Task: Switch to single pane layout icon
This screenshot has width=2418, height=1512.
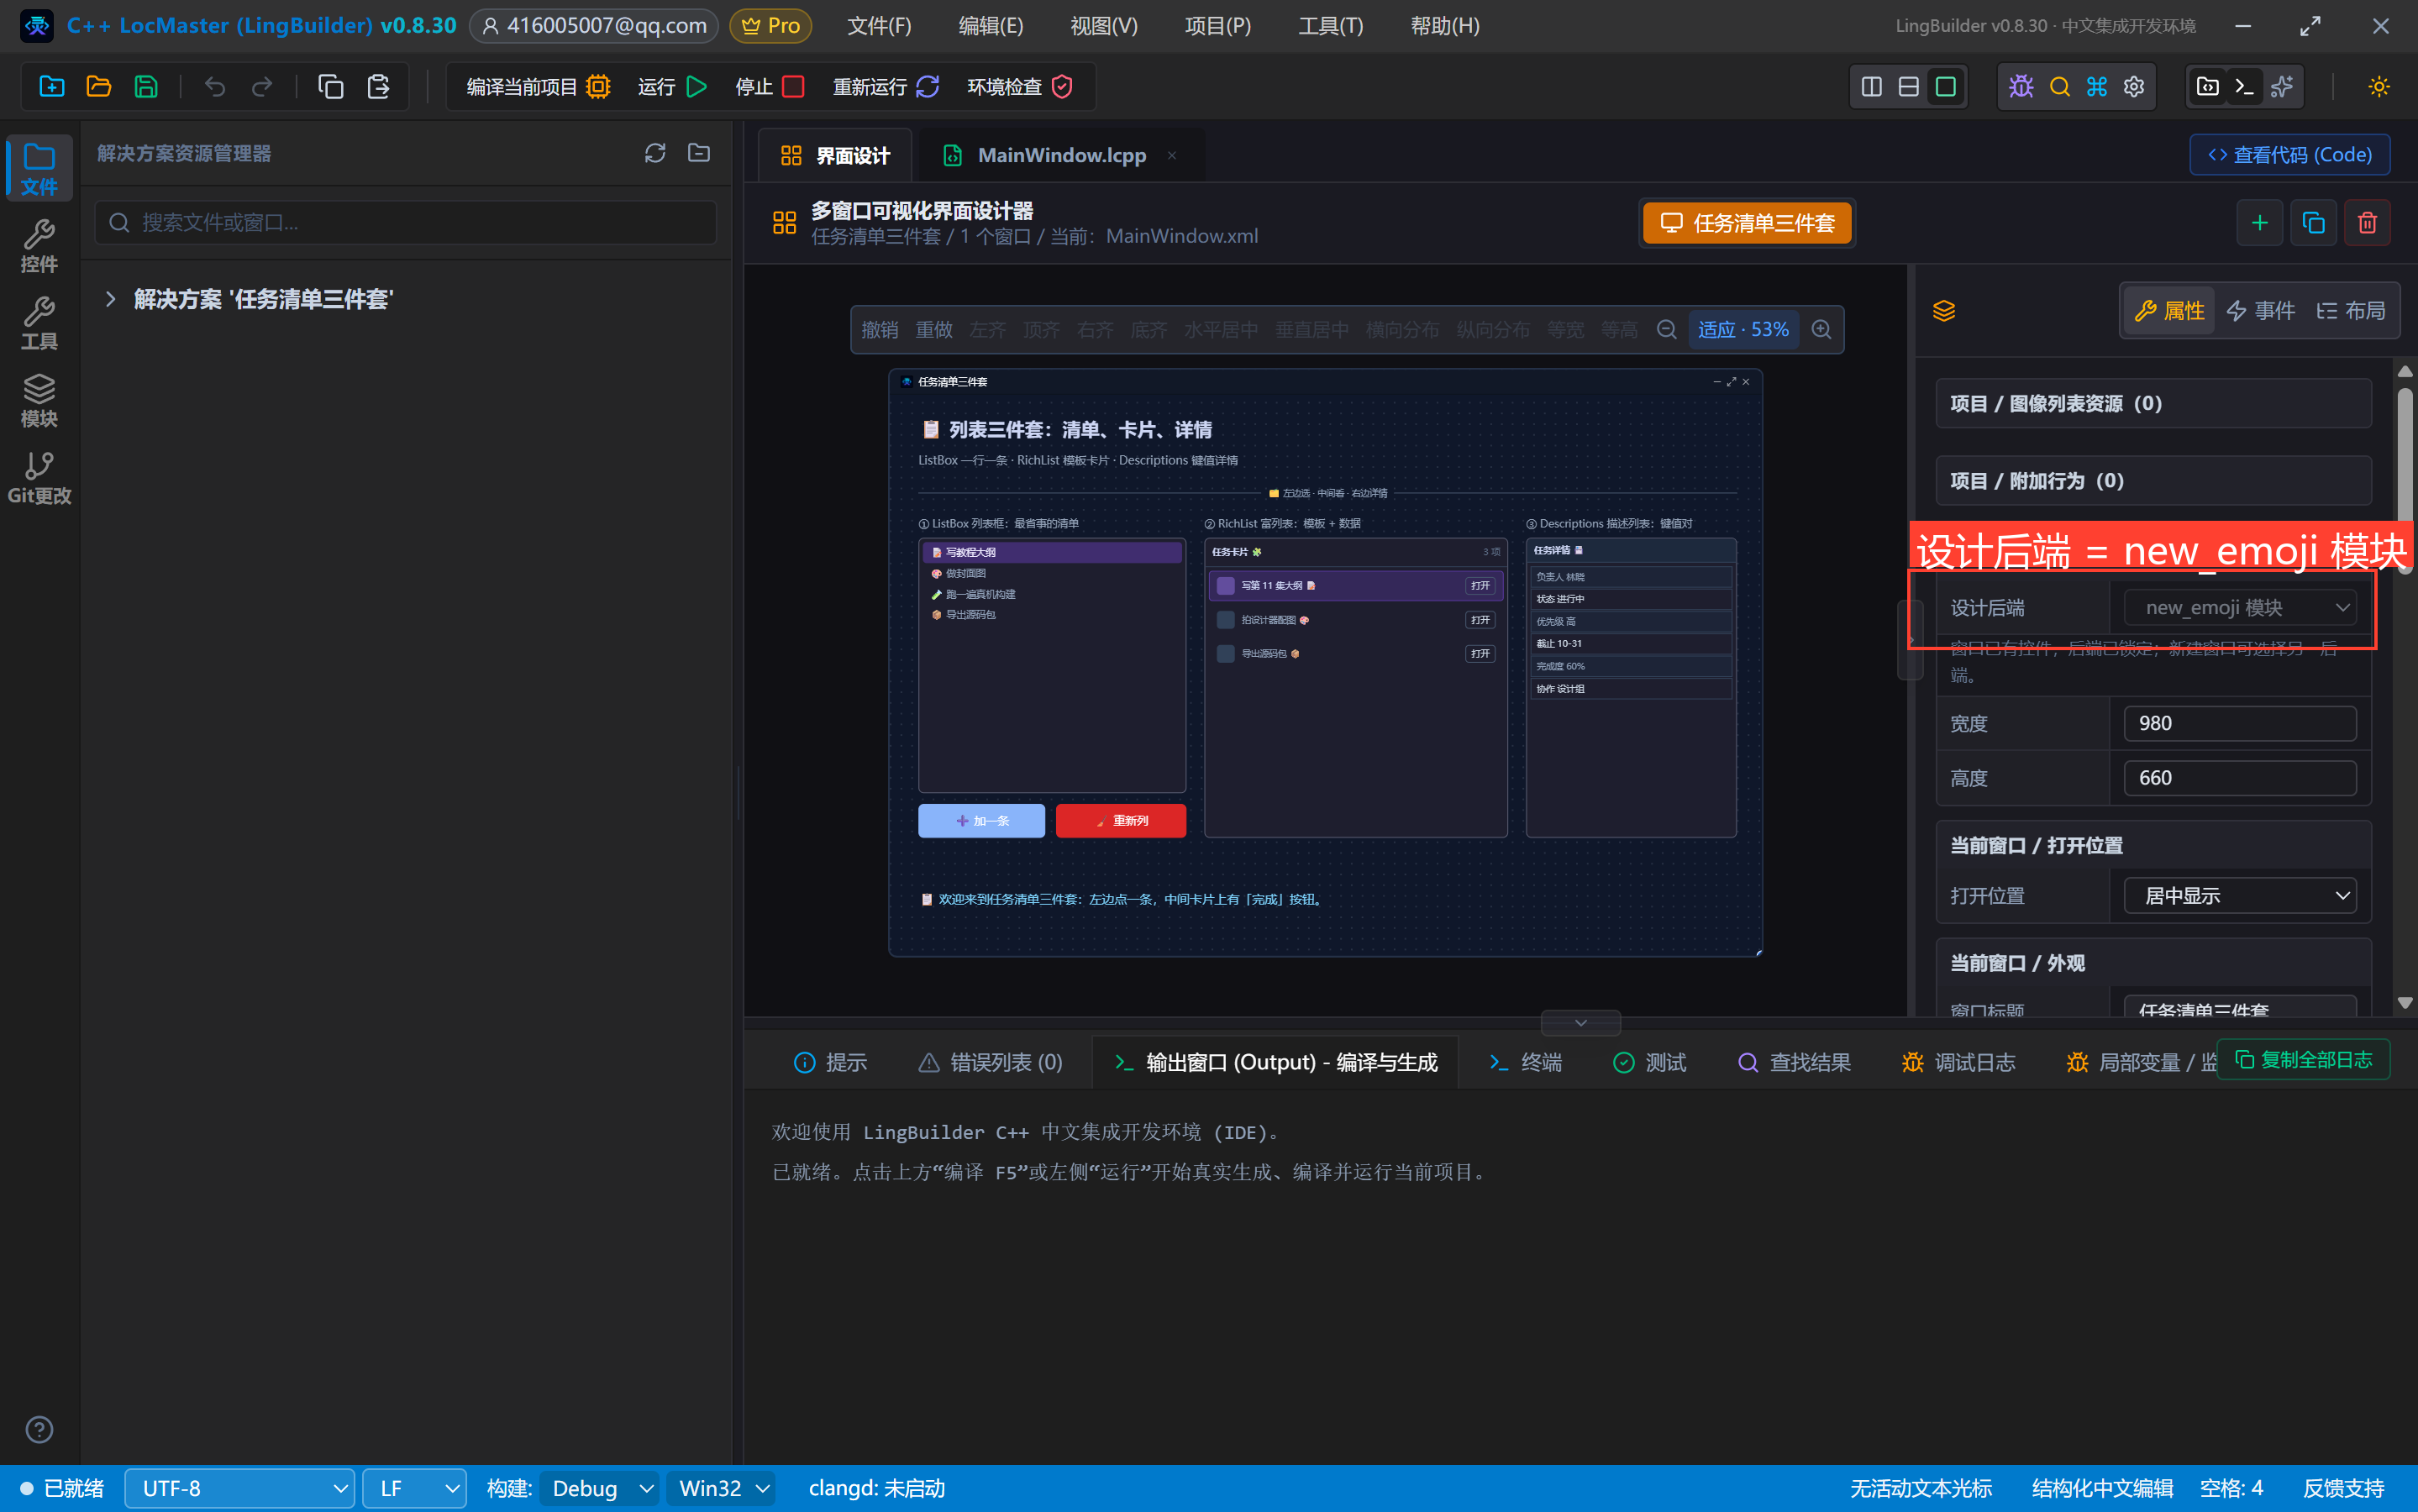Action: tap(1945, 87)
